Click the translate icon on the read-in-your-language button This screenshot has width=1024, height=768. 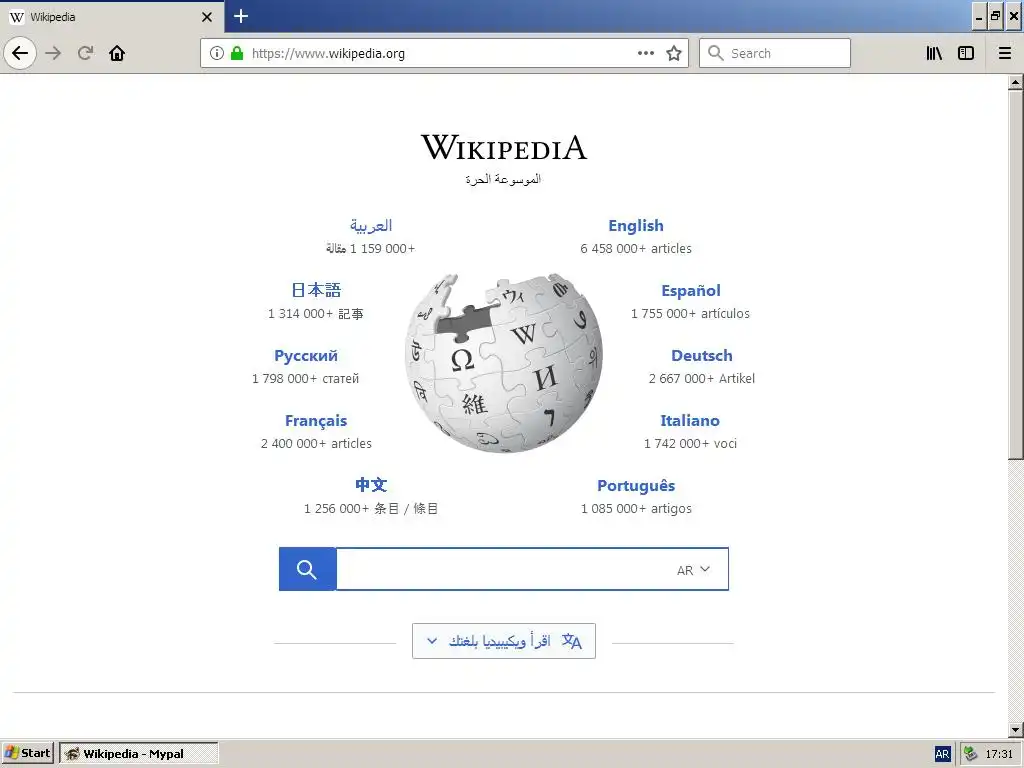[571, 641]
